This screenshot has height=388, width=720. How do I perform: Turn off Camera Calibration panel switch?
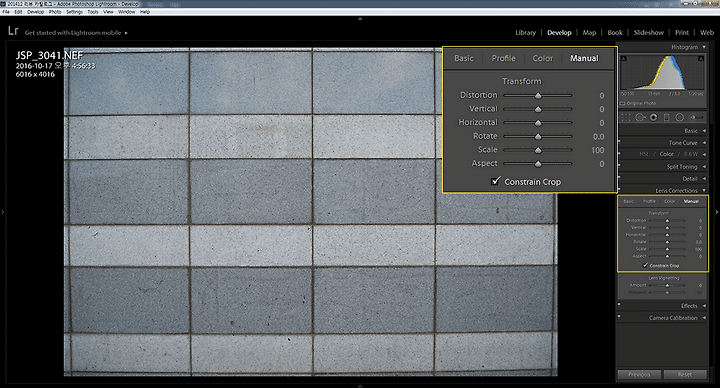(619, 317)
